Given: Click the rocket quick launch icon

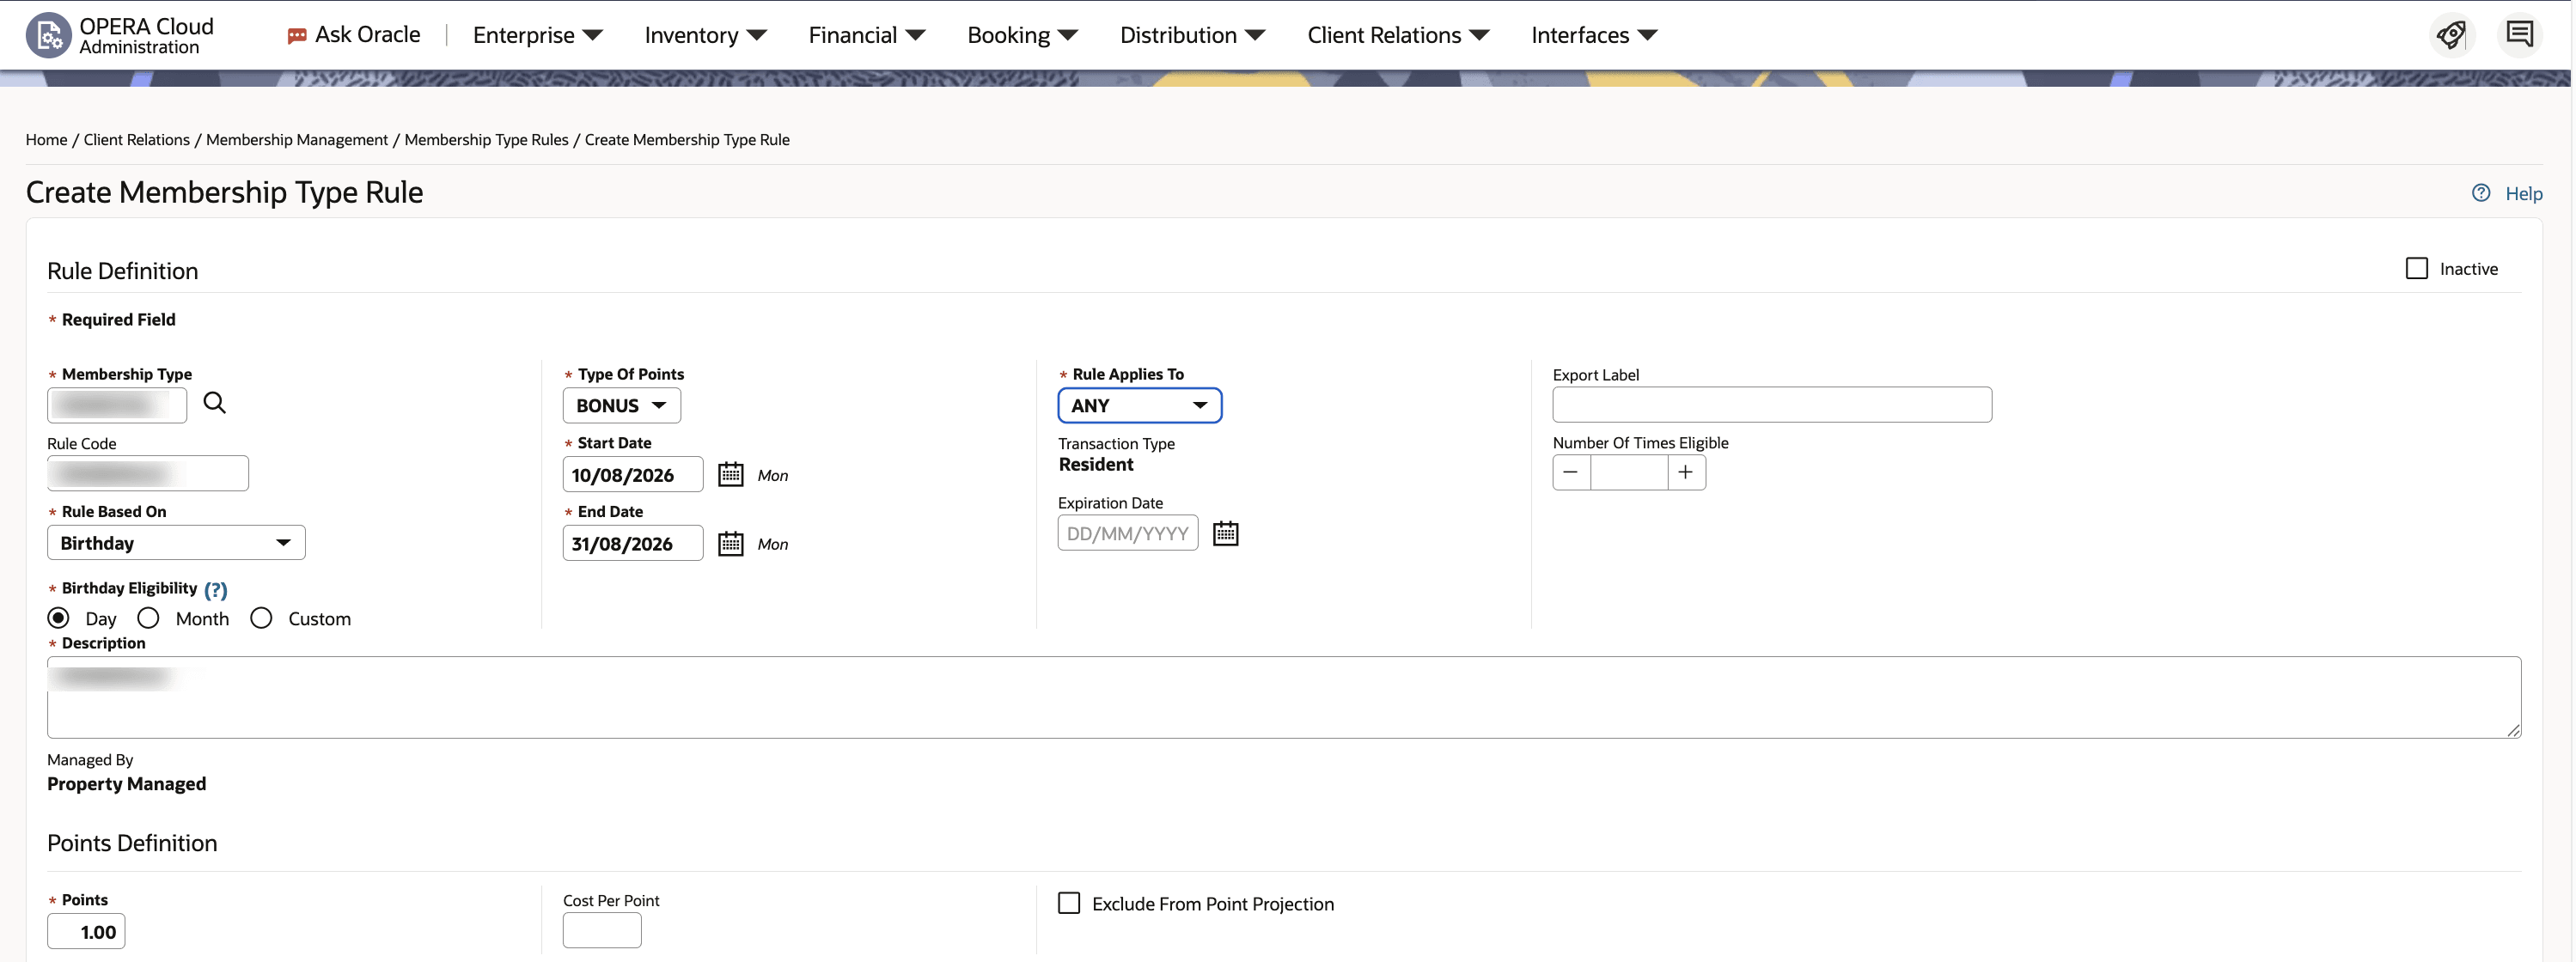Looking at the screenshot, I should tap(2451, 35).
